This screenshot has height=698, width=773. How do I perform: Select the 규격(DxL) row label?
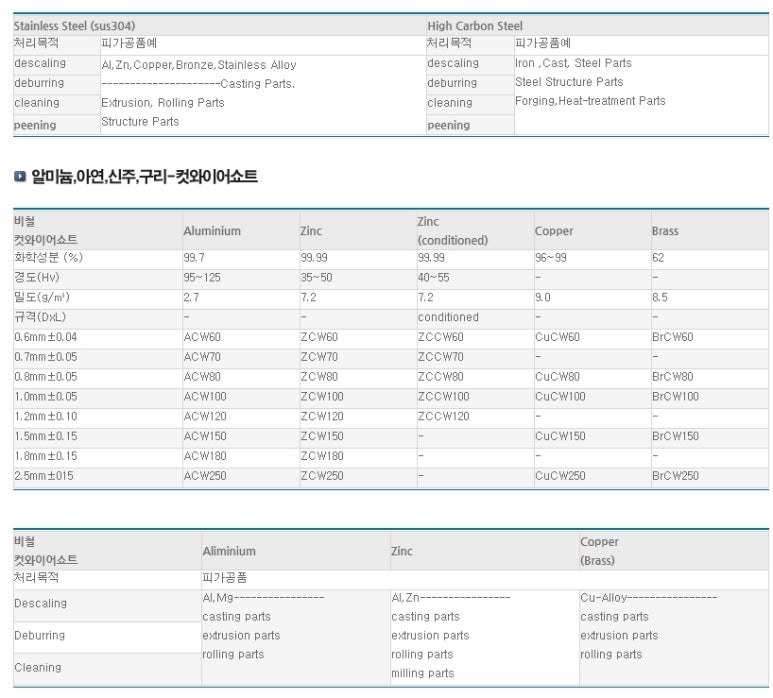tap(40, 317)
